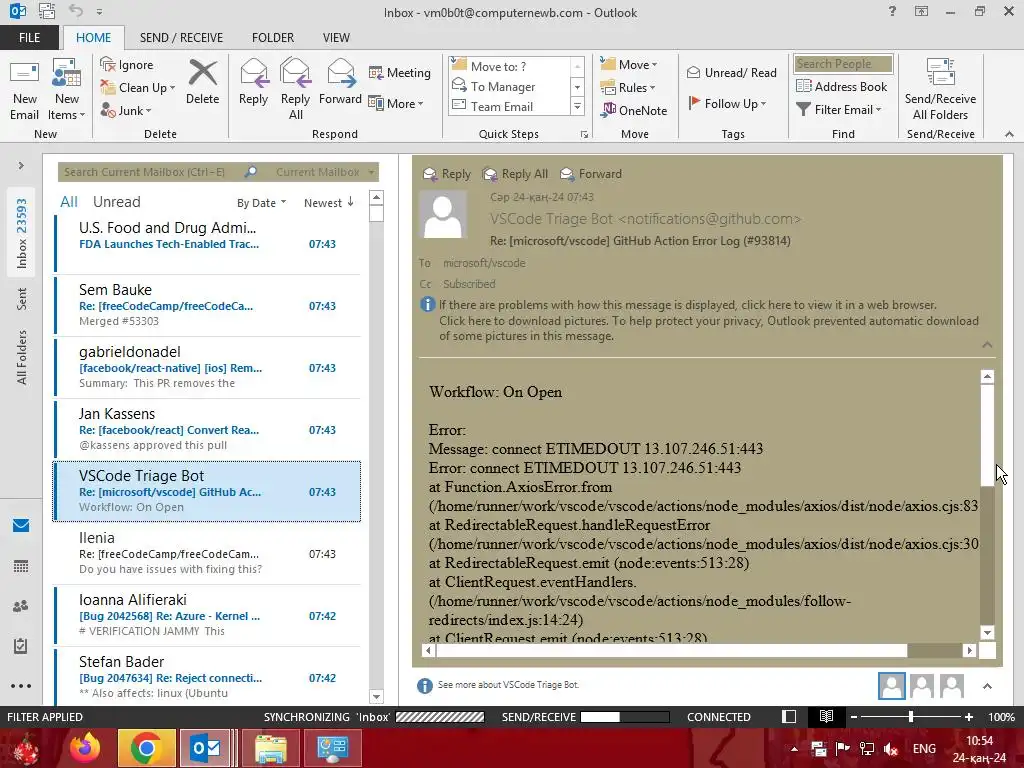
Task: Switch to the VIEW tab
Action: pyautogui.click(x=336, y=37)
